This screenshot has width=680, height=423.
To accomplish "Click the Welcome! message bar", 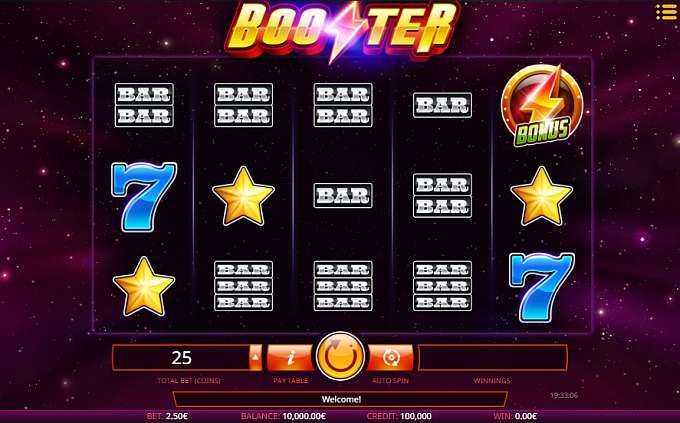I will coord(340,399).
